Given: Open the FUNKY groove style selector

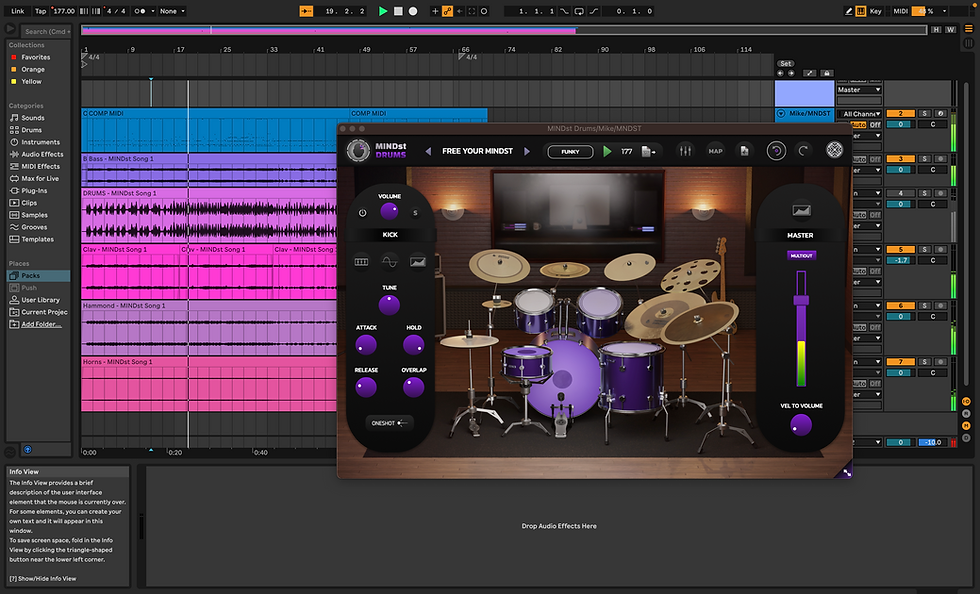Looking at the screenshot, I should tap(570, 151).
